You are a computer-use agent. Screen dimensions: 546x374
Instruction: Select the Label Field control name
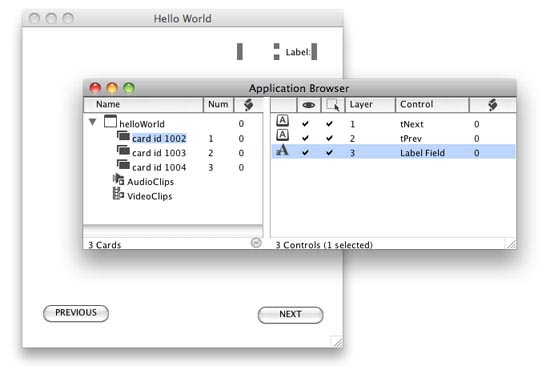(422, 153)
